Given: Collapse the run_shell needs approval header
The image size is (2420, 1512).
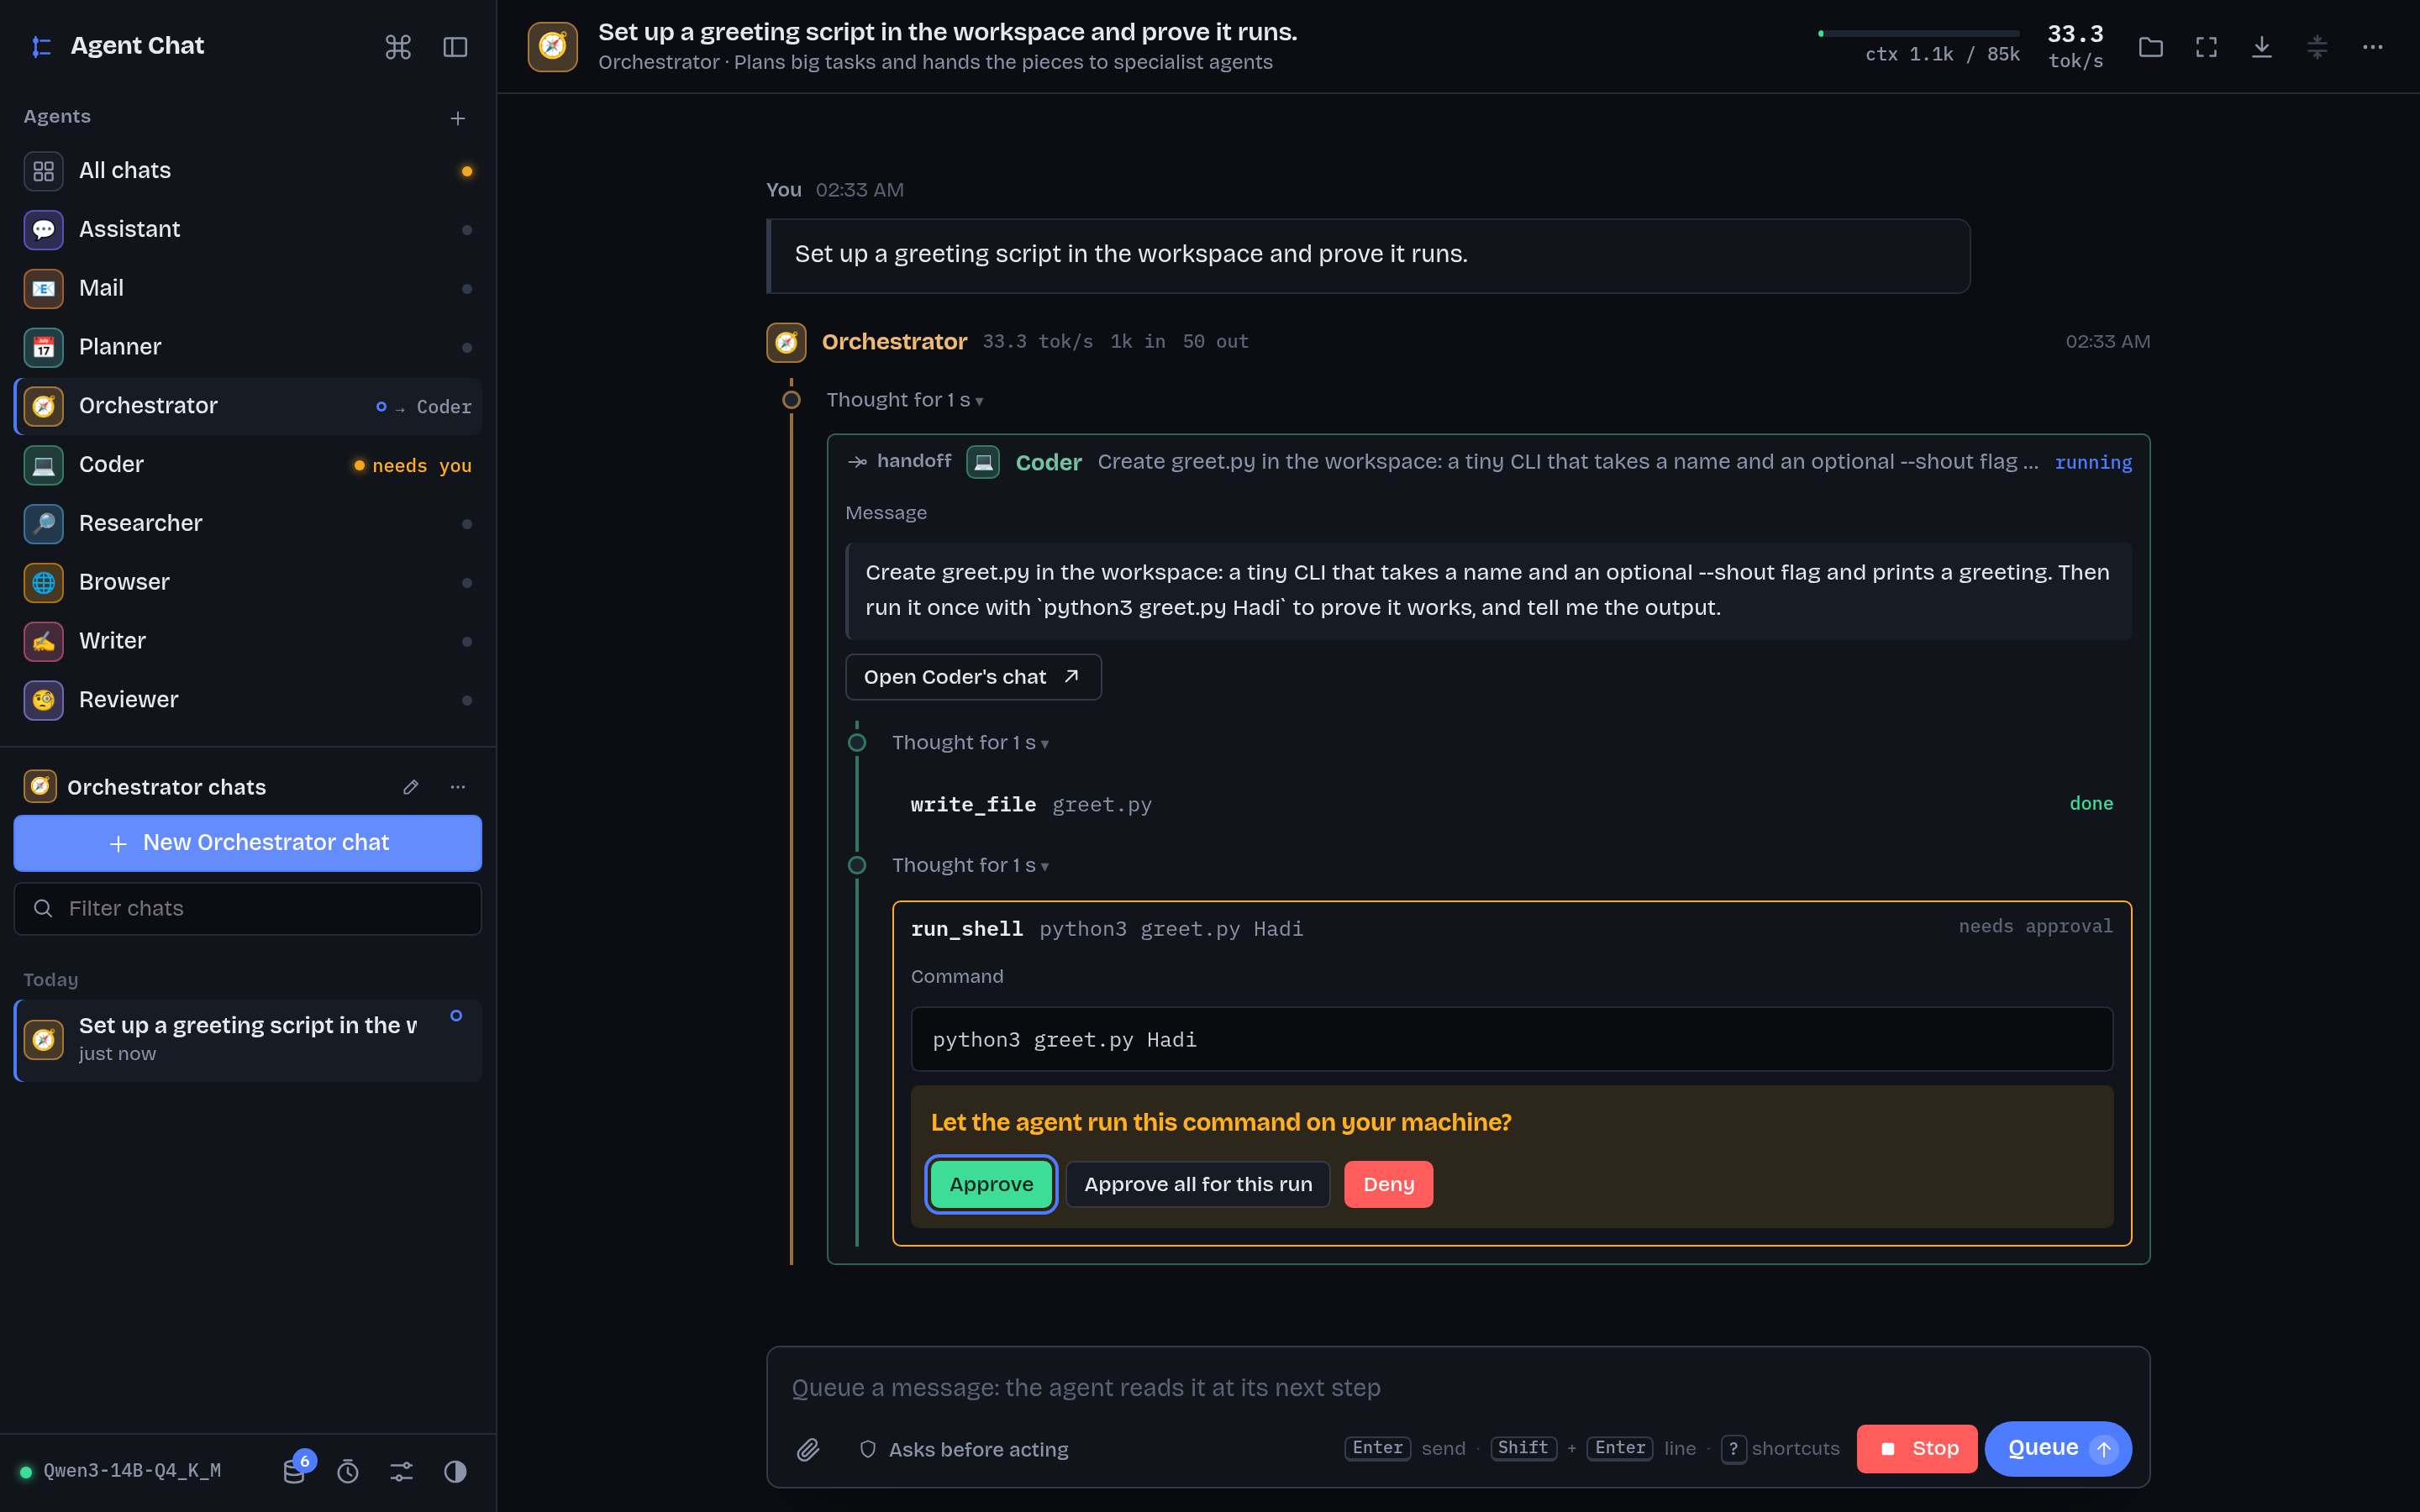Looking at the screenshot, I should 1511,928.
